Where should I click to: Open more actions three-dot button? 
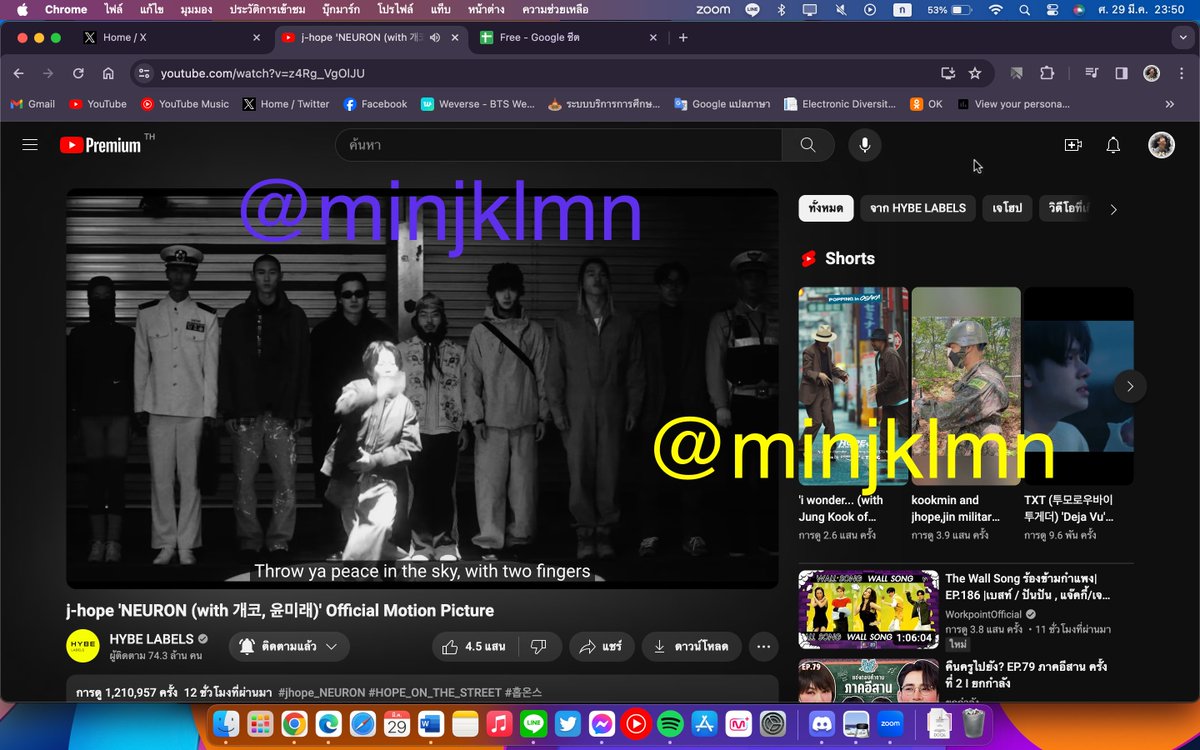tap(763, 647)
